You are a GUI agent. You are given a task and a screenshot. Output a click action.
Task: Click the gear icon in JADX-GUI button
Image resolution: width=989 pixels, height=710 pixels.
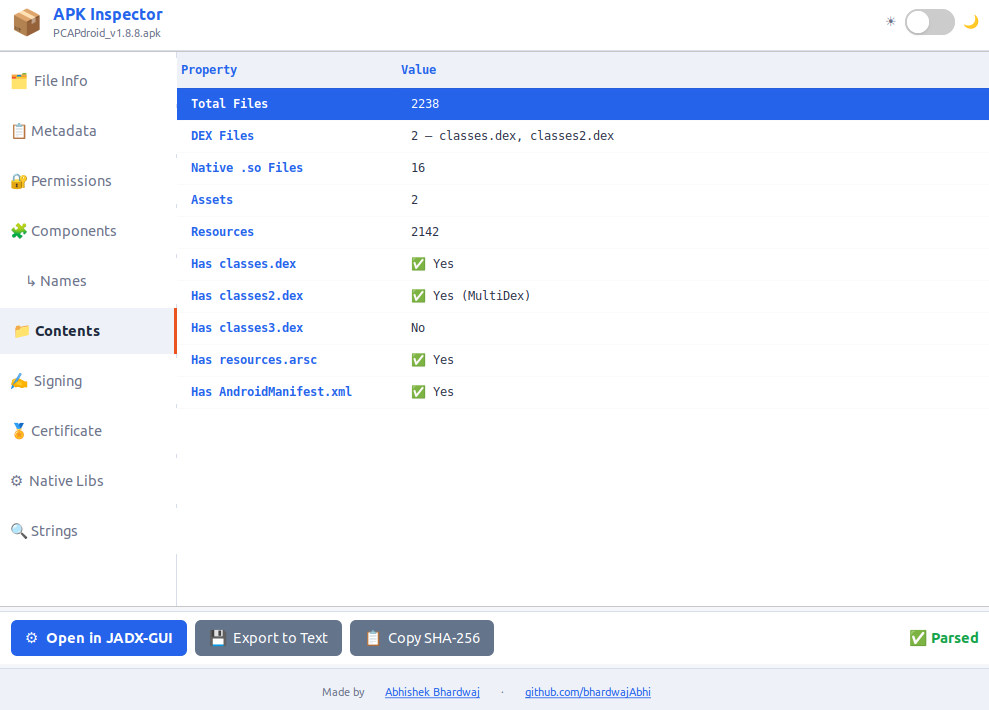click(32, 638)
